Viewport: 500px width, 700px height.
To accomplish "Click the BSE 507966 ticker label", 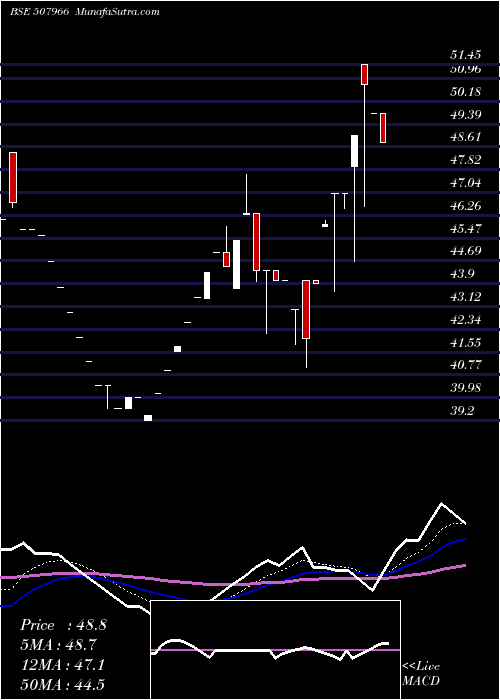I will 39,12.
